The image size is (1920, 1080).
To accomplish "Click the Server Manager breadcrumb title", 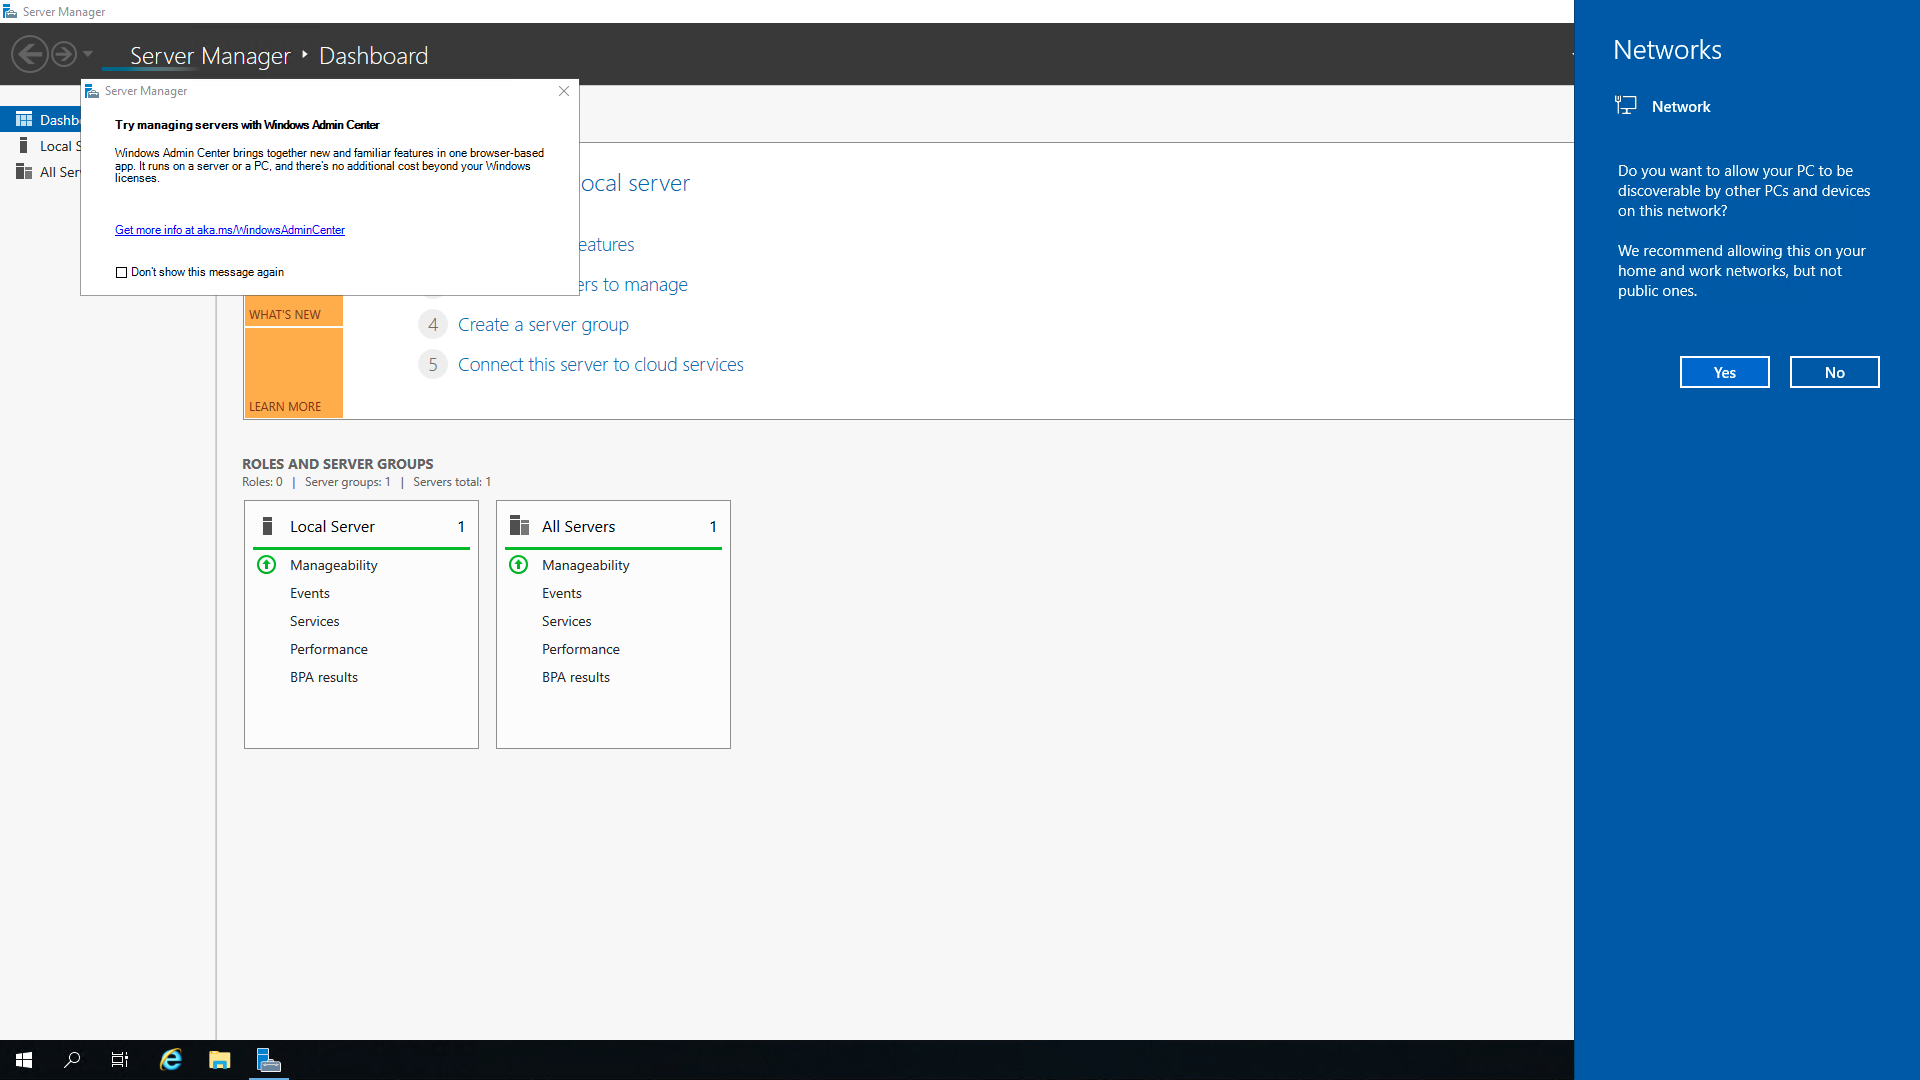I will point(210,56).
